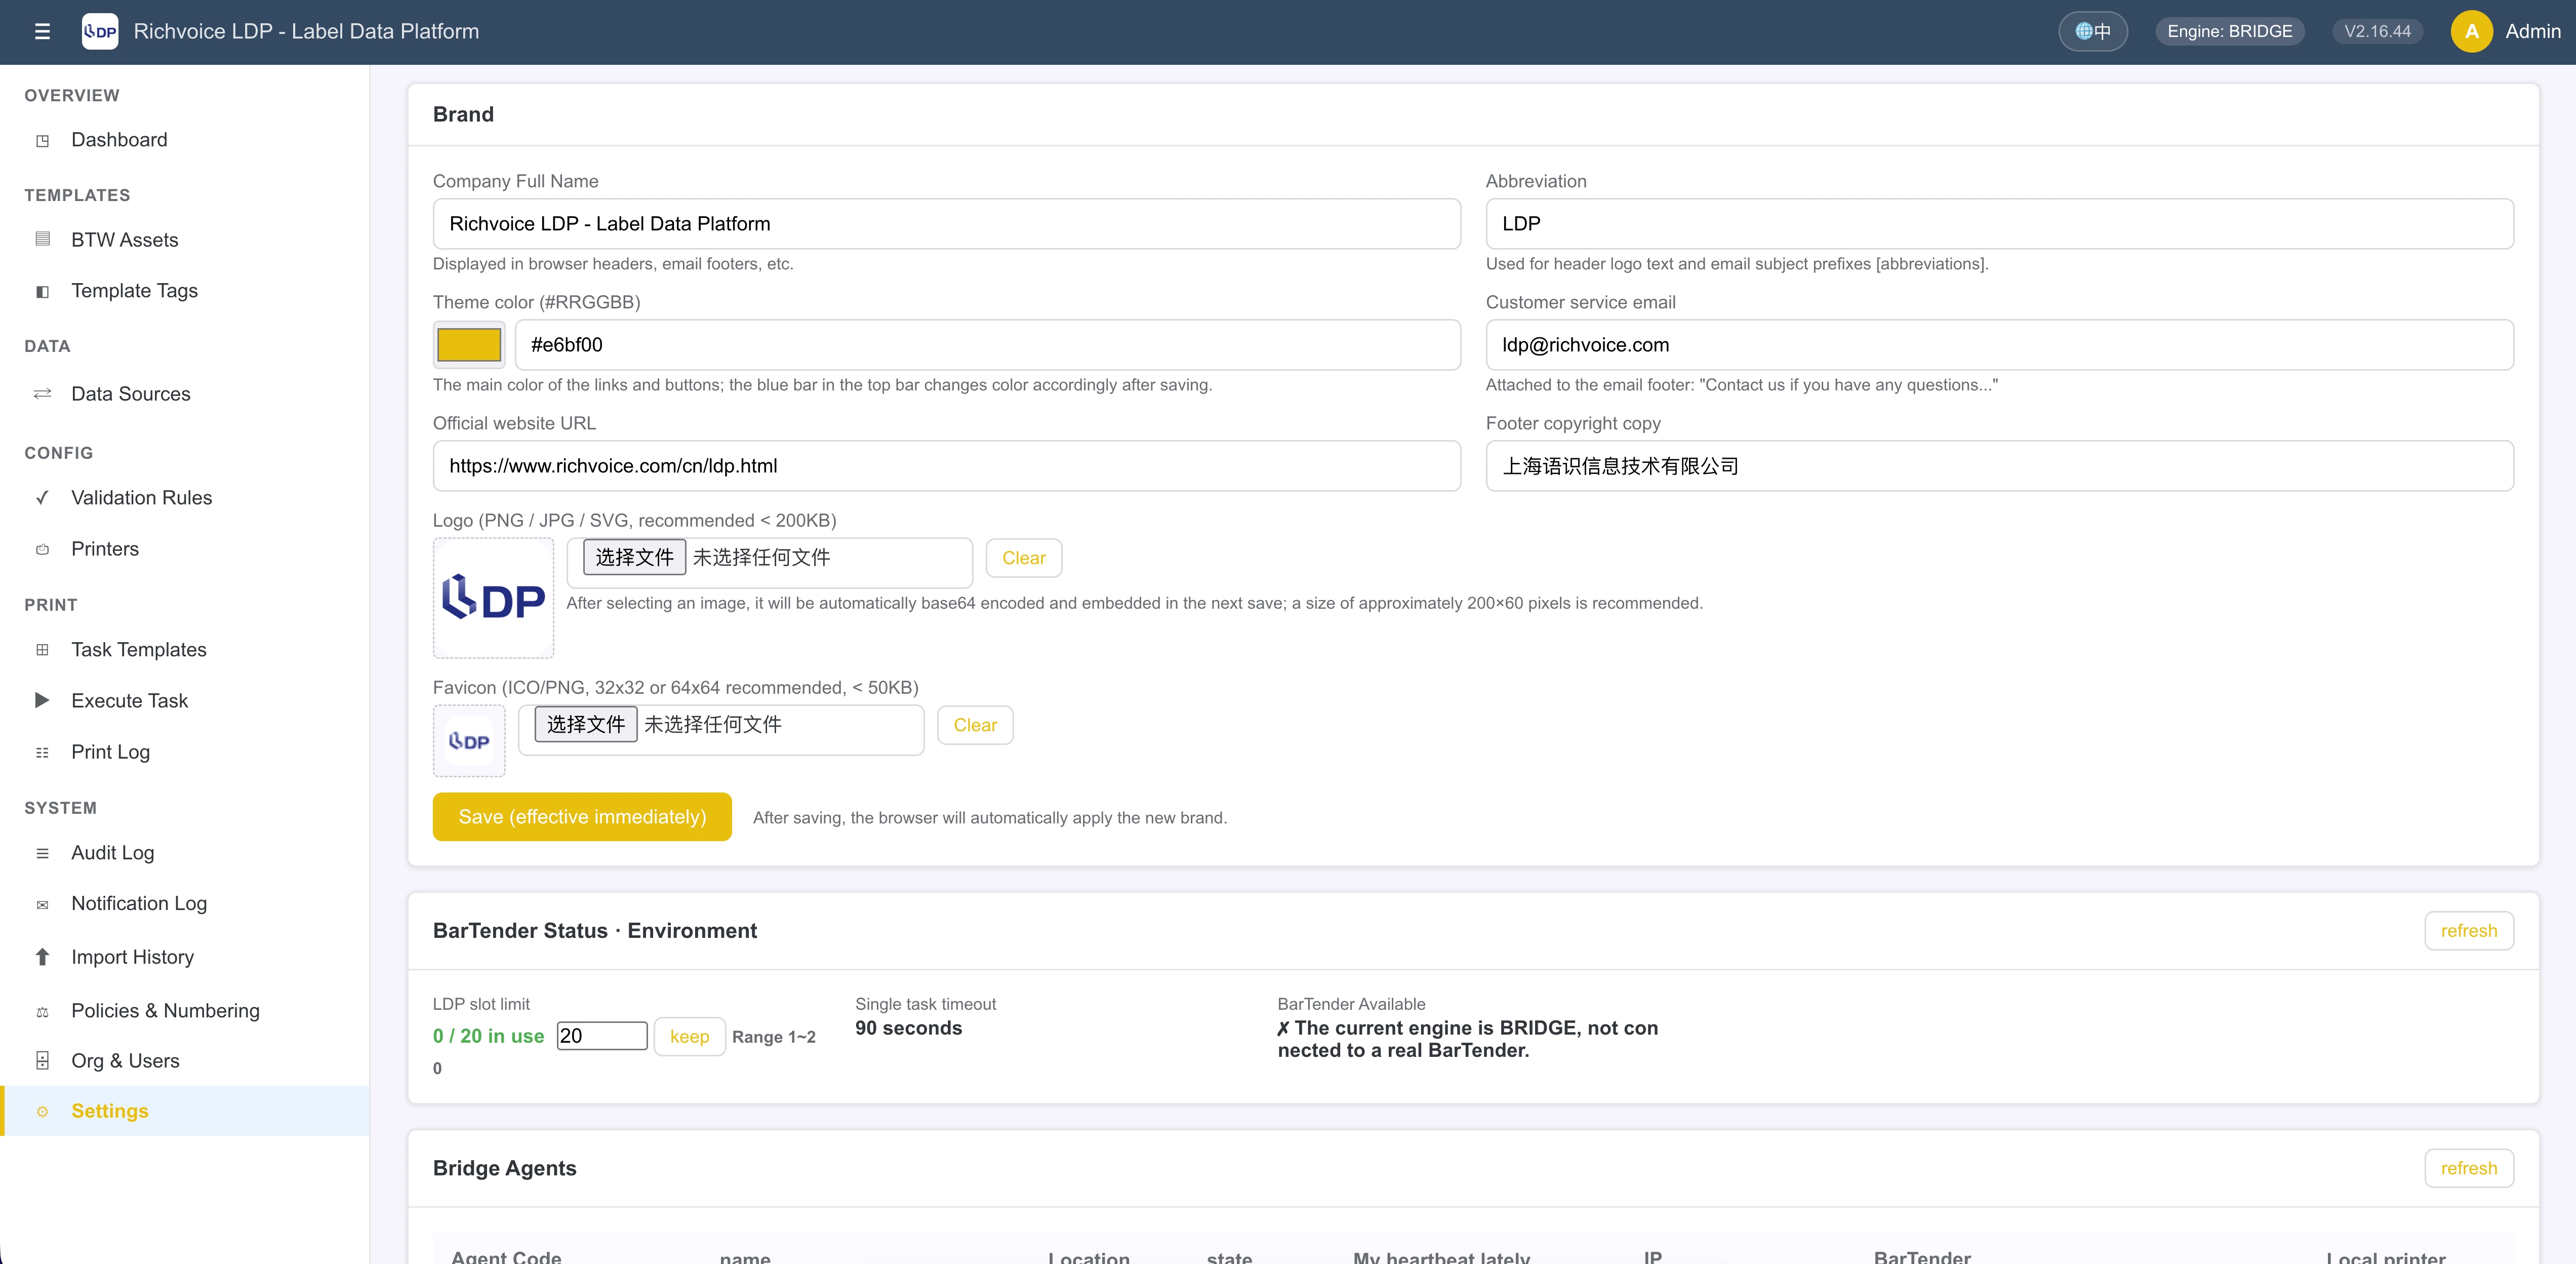This screenshot has height=1264, width=2576.
Task: Choose a Favicon file to upload
Action: pos(586,725)
